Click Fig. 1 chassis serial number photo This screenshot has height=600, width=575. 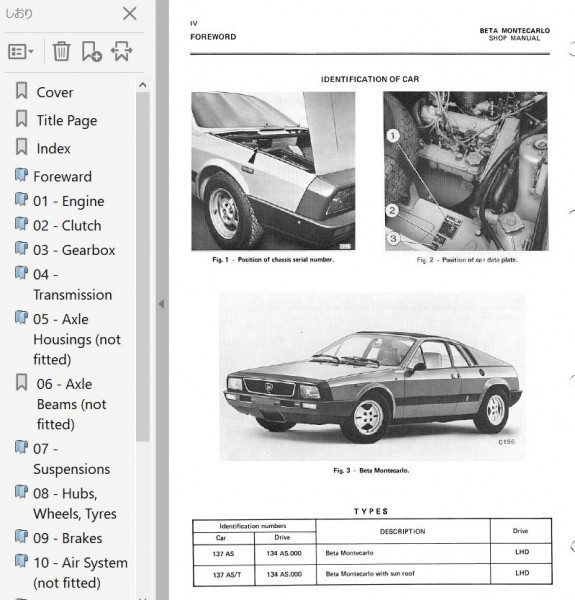pos(273,171)
